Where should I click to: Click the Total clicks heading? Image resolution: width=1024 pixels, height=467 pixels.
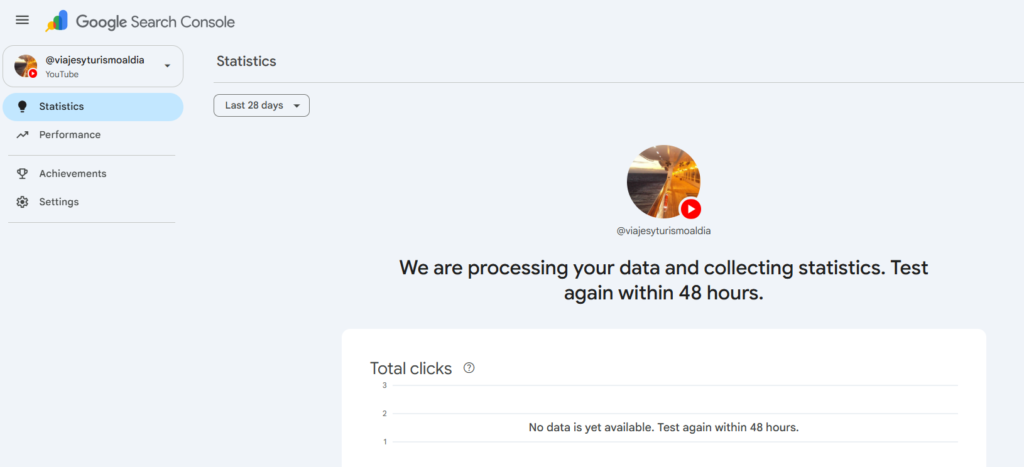[411, 368]
